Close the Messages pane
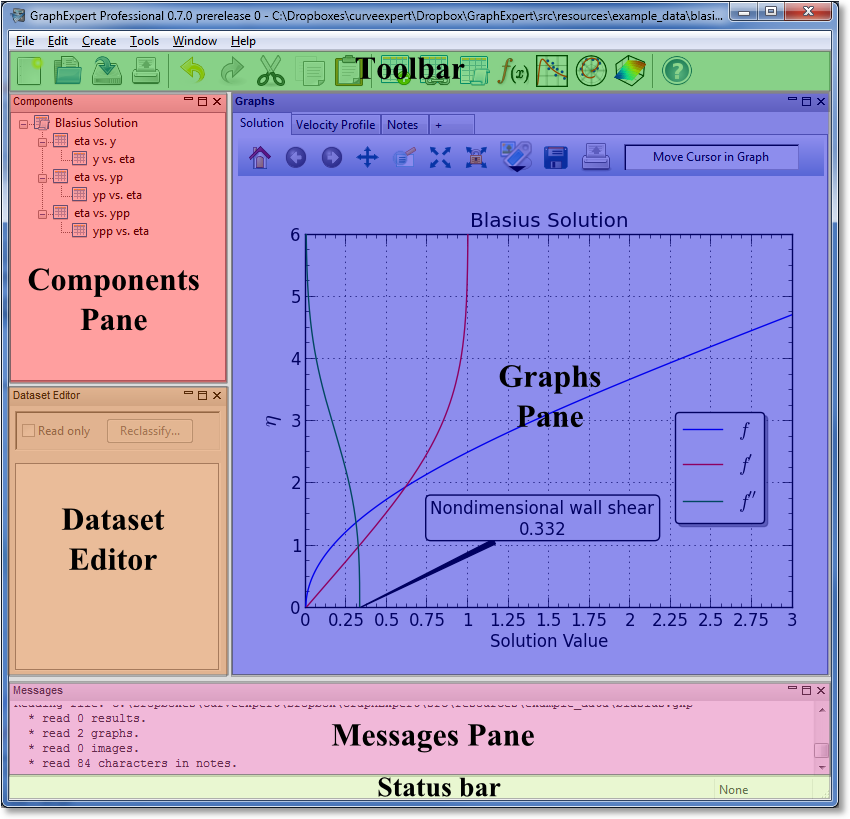The image size is (850, 819). coord(821,690)
